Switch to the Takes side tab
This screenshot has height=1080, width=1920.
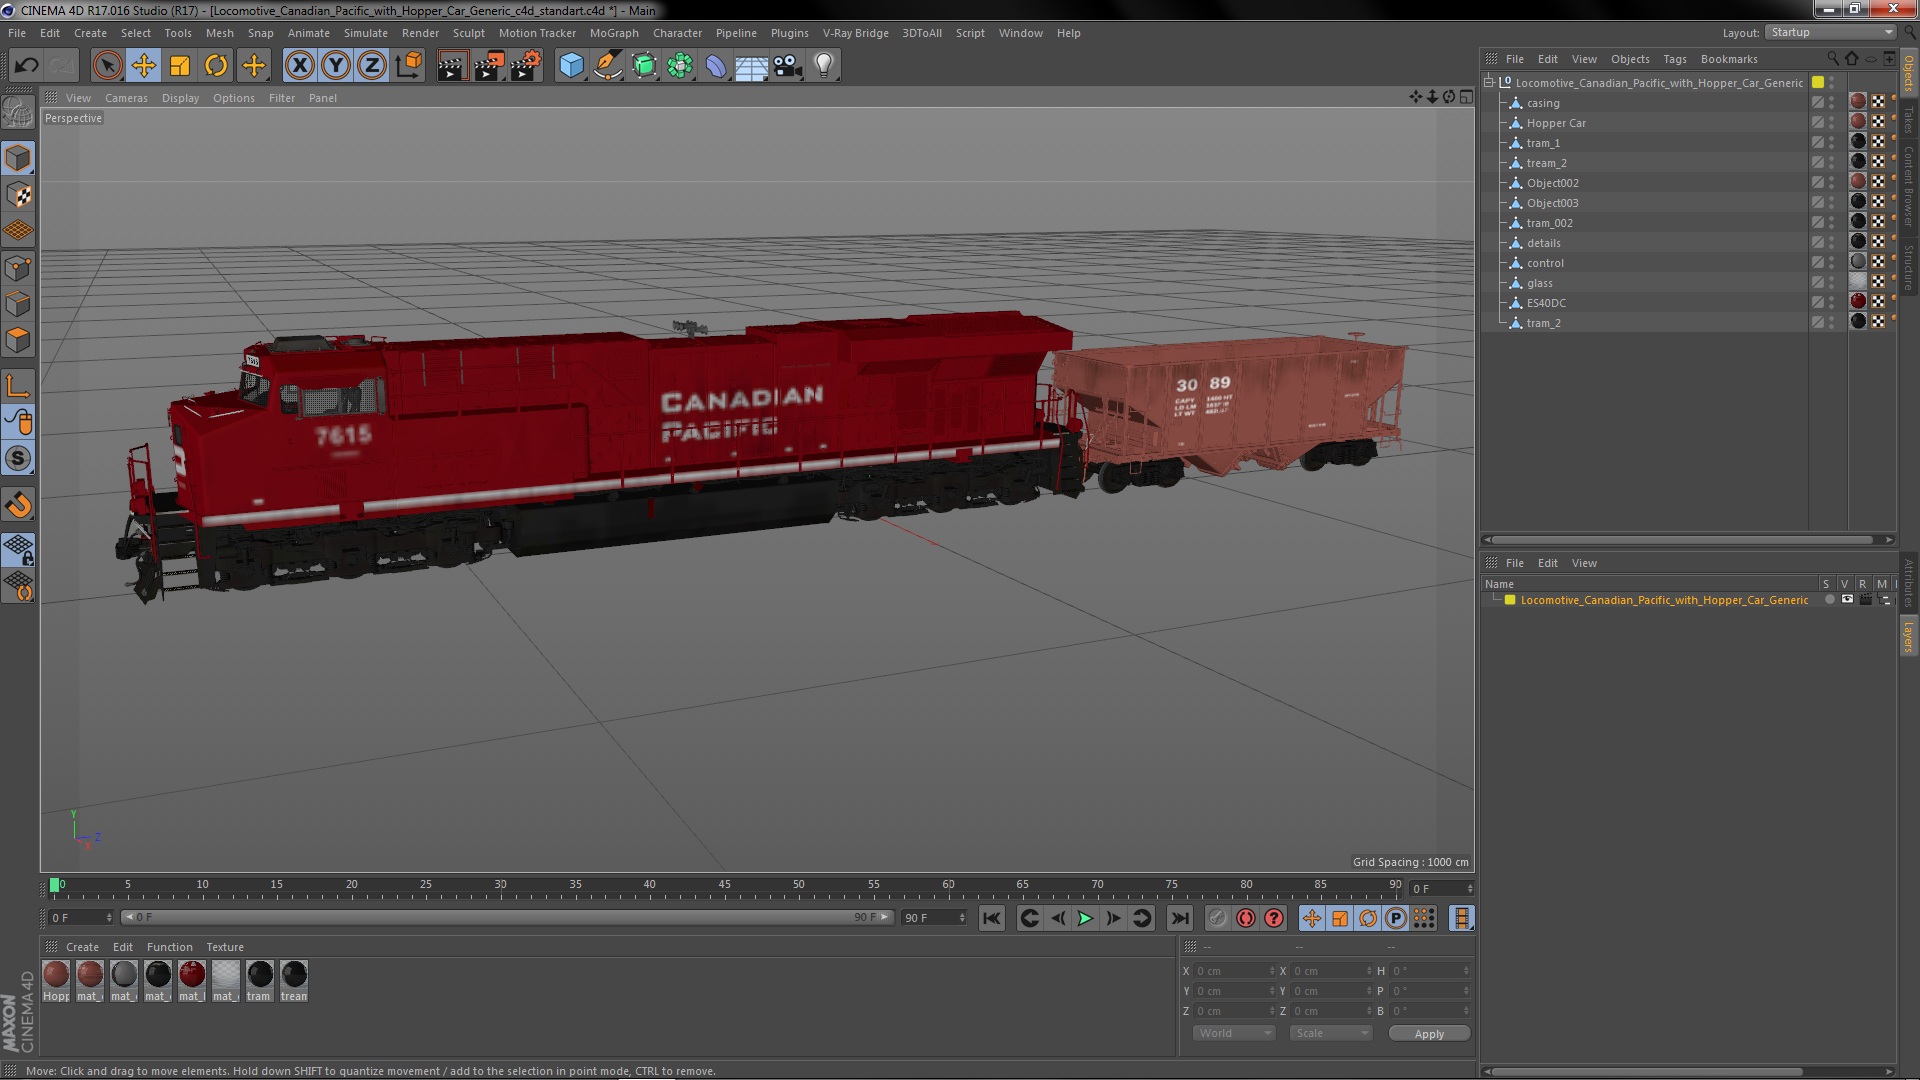pos(1909,119)
